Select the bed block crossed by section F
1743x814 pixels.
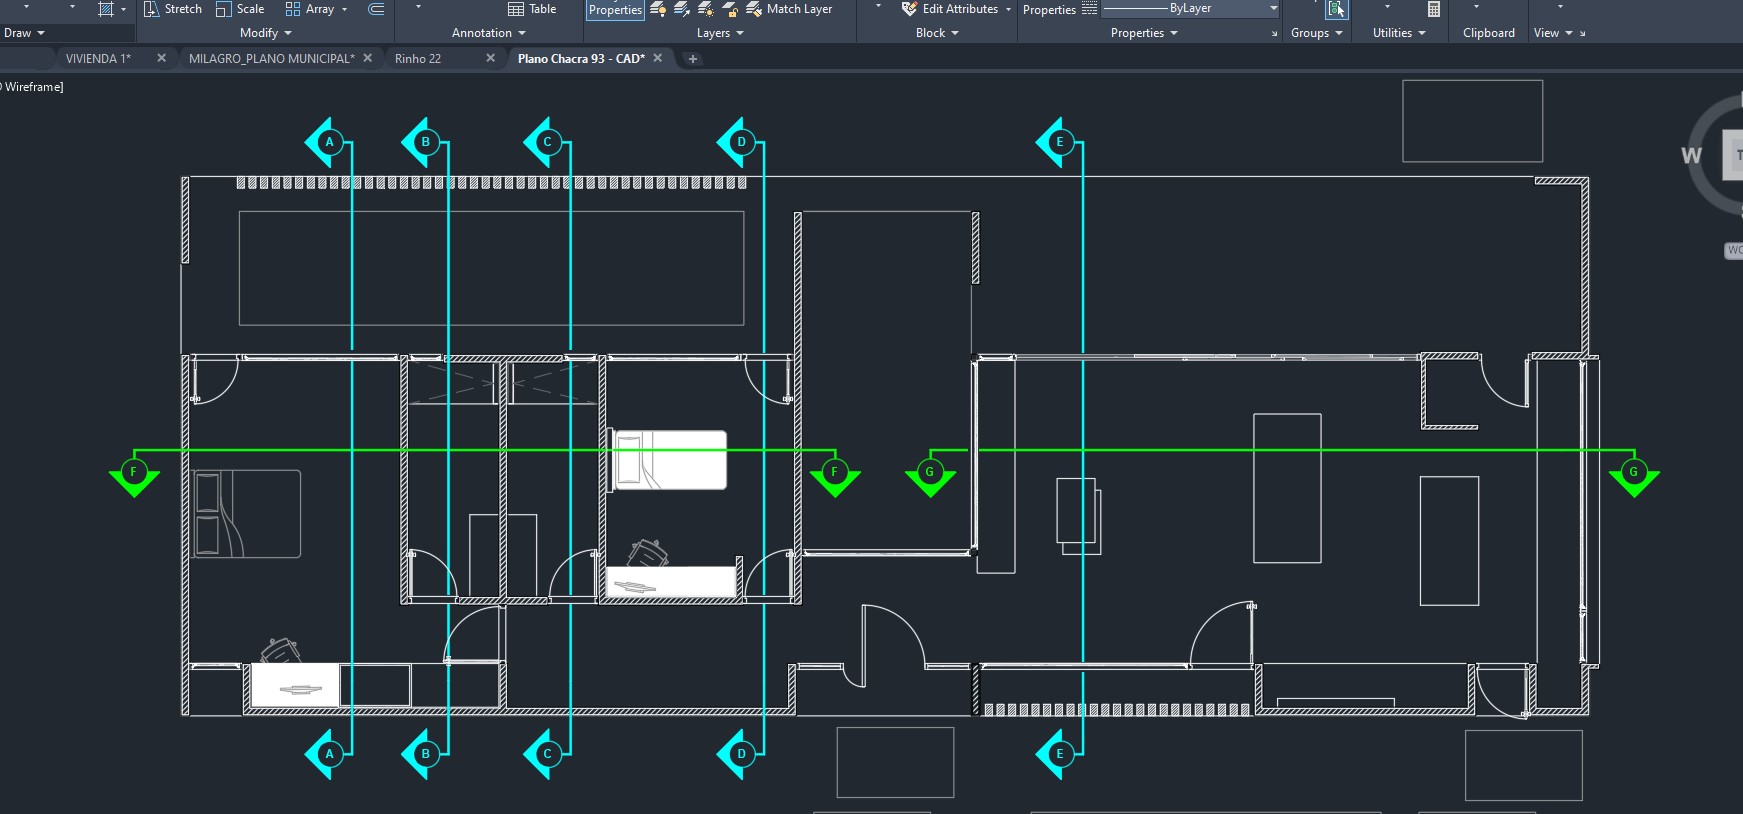670,460
